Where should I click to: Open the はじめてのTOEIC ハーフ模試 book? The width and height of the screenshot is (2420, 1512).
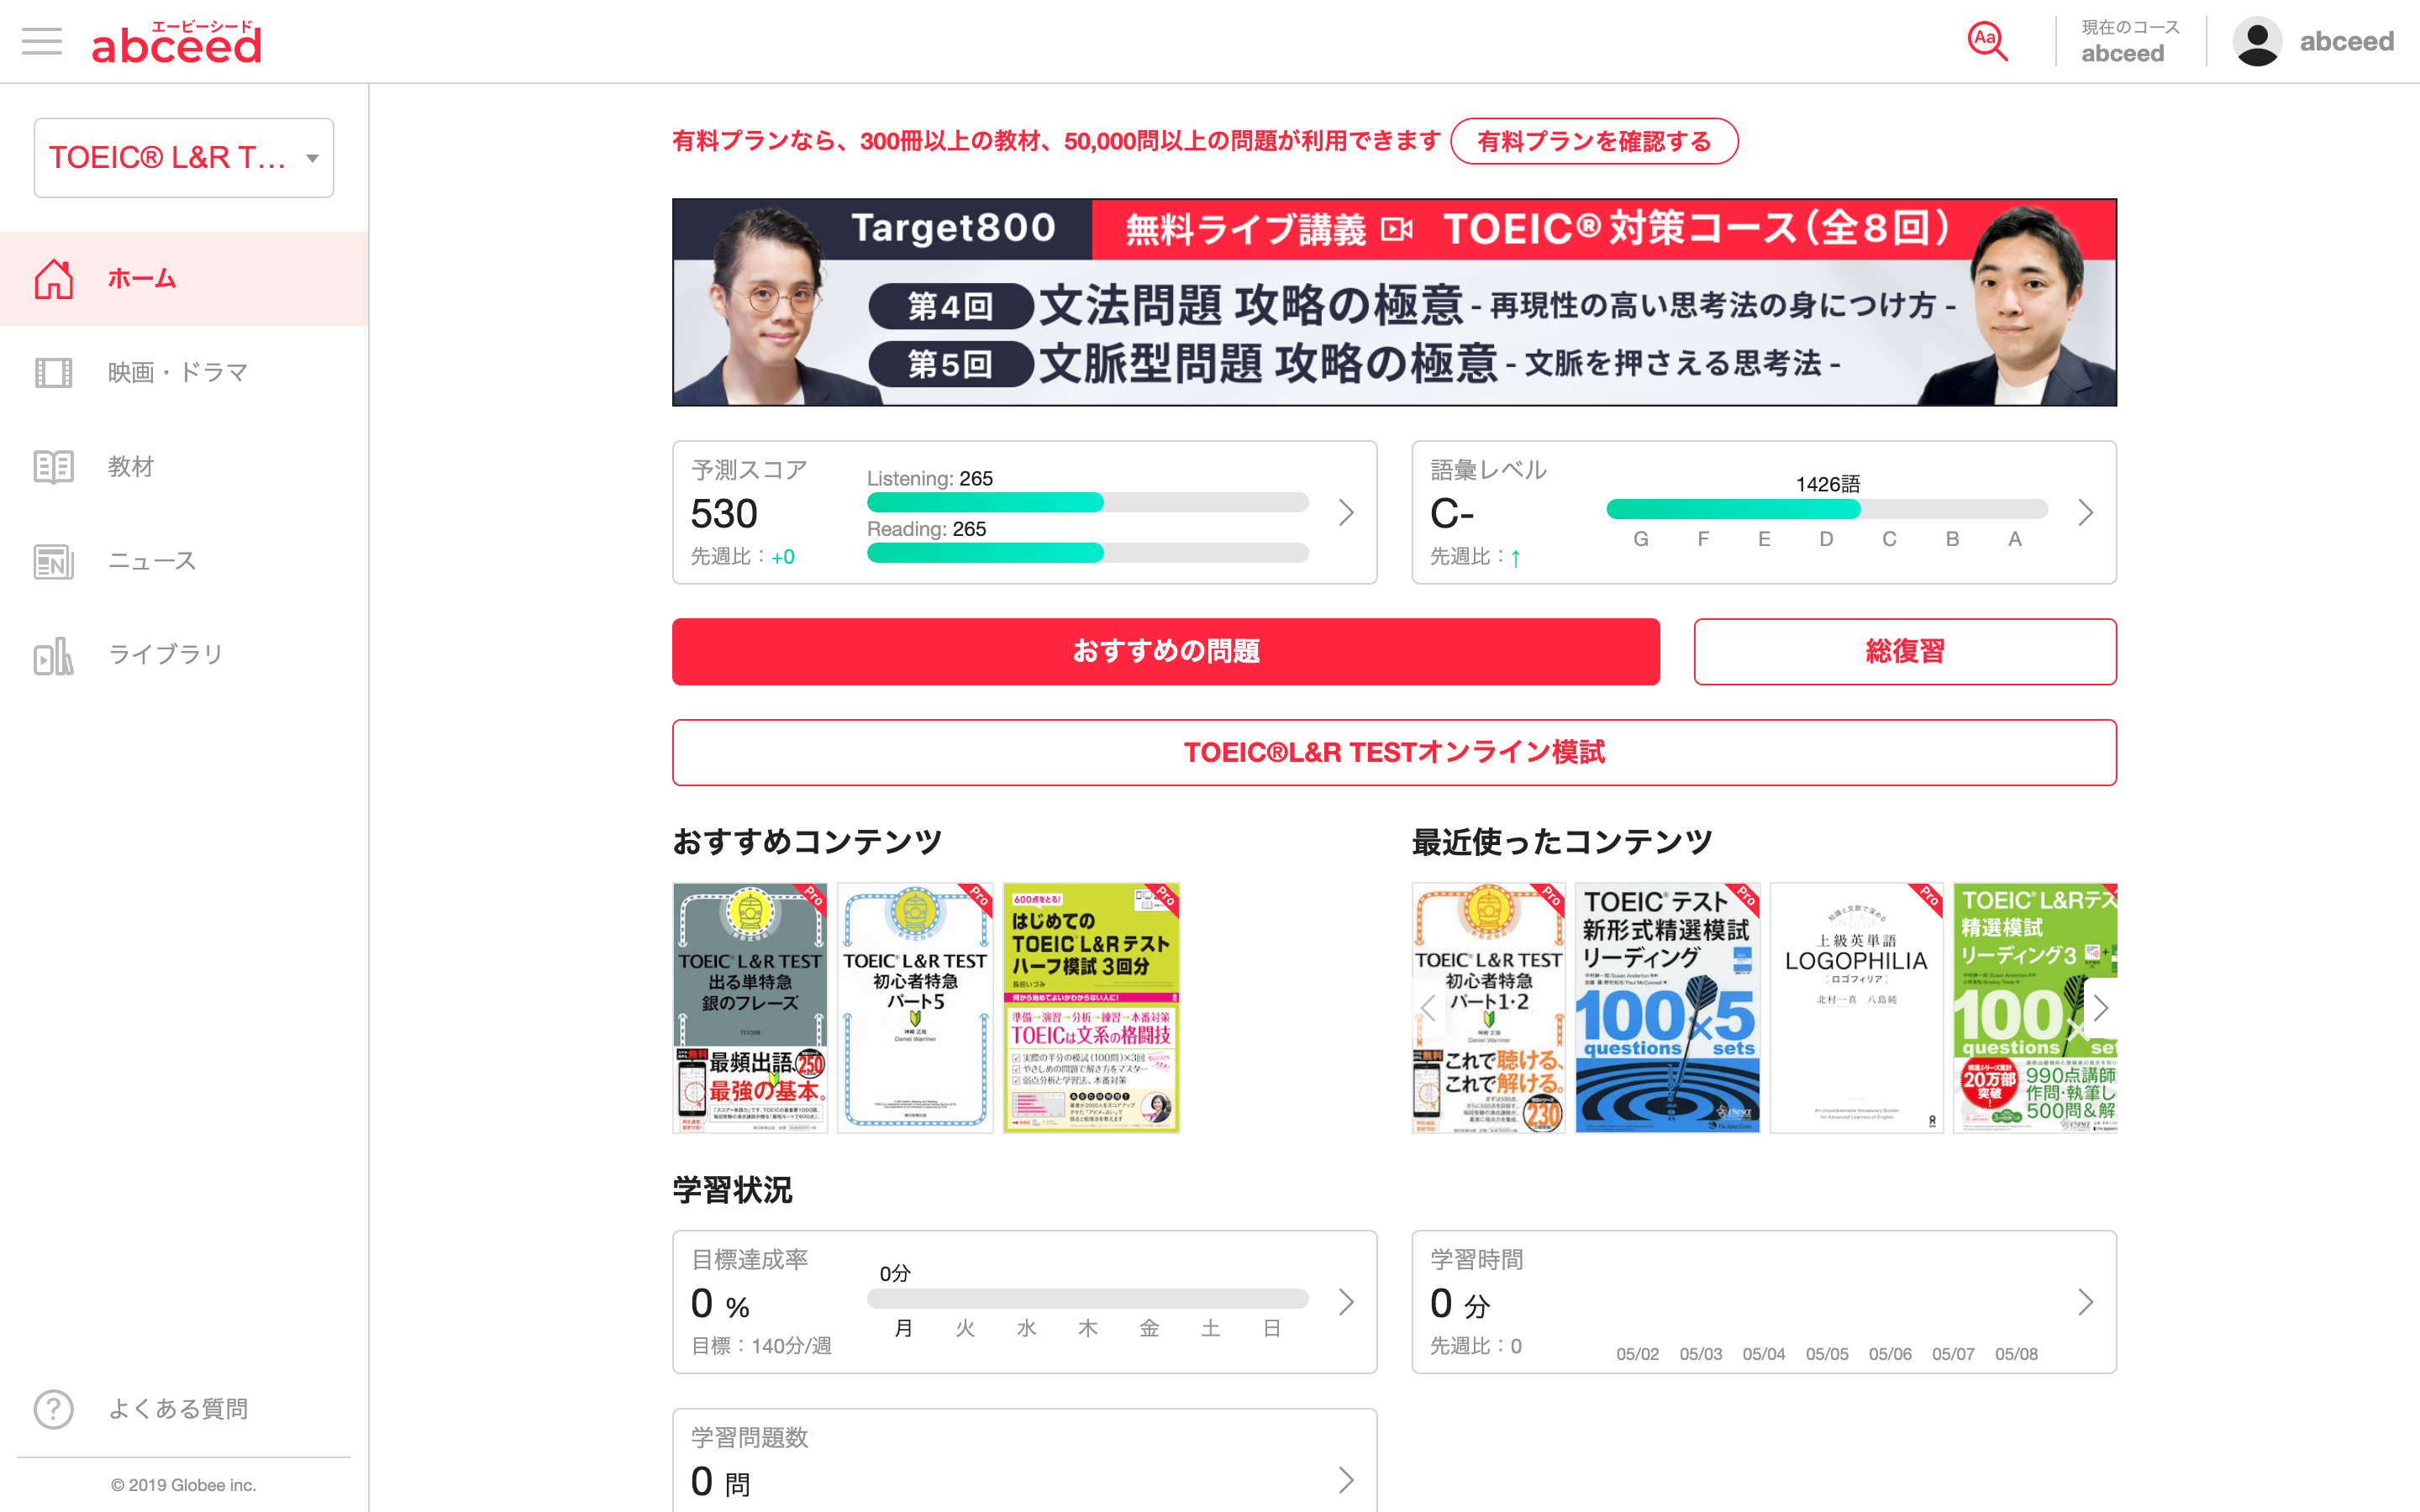[x=1091, y=1008]
